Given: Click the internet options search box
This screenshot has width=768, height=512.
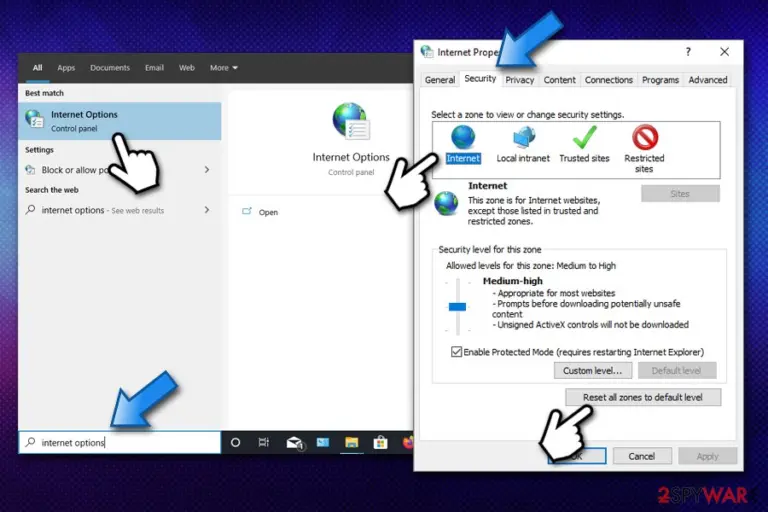Looking at the screenshot, I should coord(120,442).
